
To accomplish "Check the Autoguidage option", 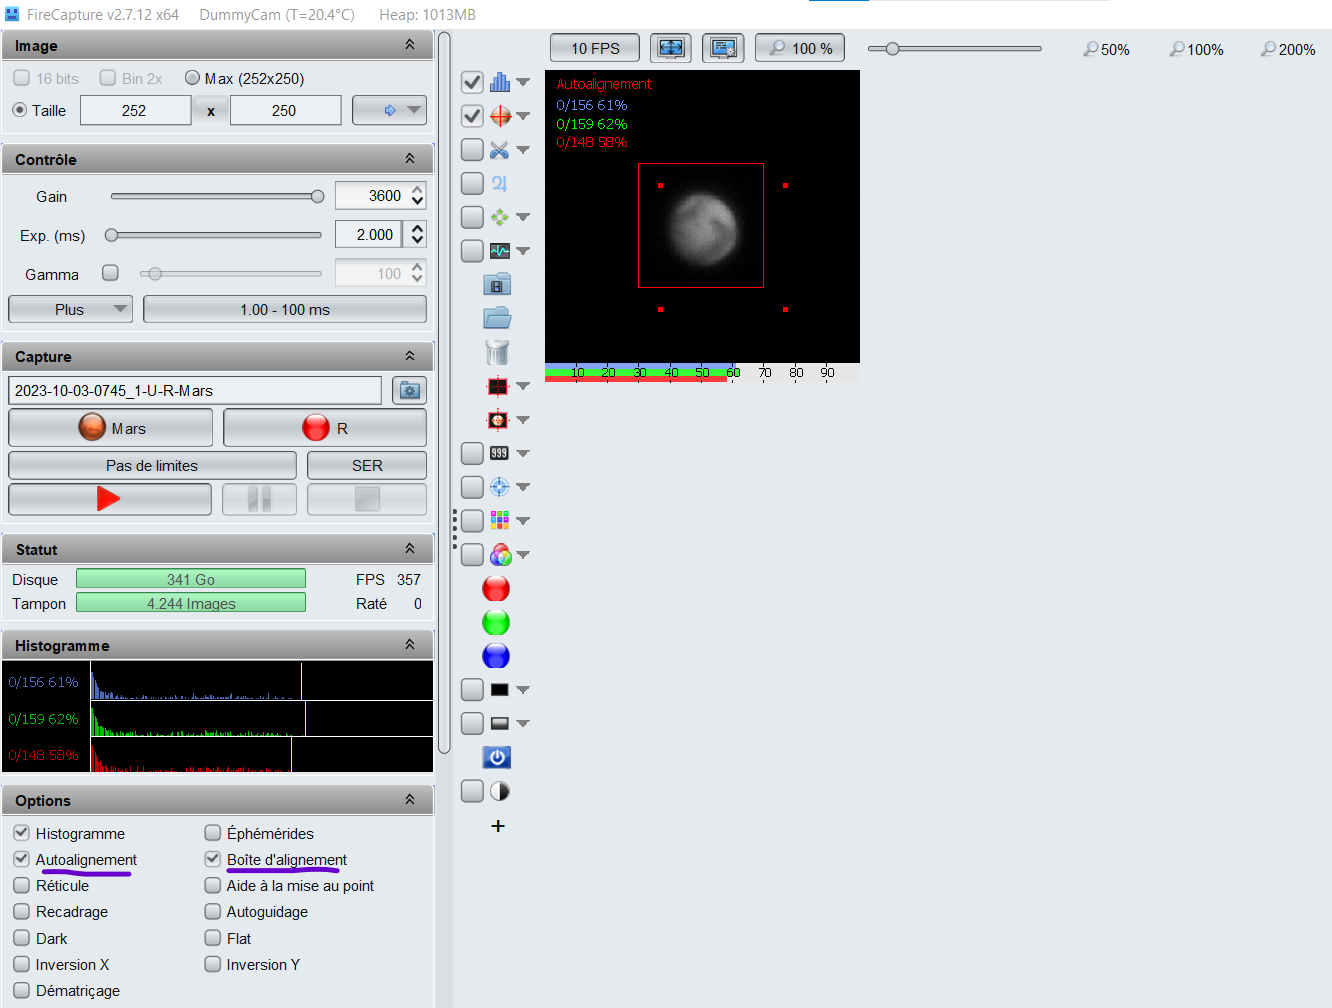I will coord(212,911).
